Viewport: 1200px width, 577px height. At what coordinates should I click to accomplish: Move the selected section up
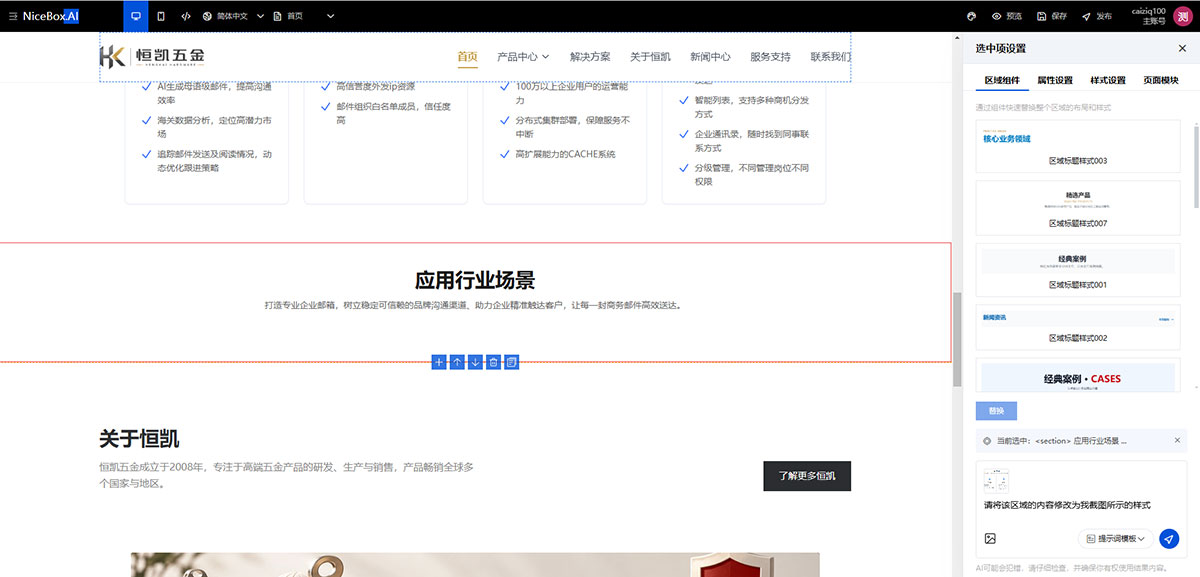[x=457, y=361]
